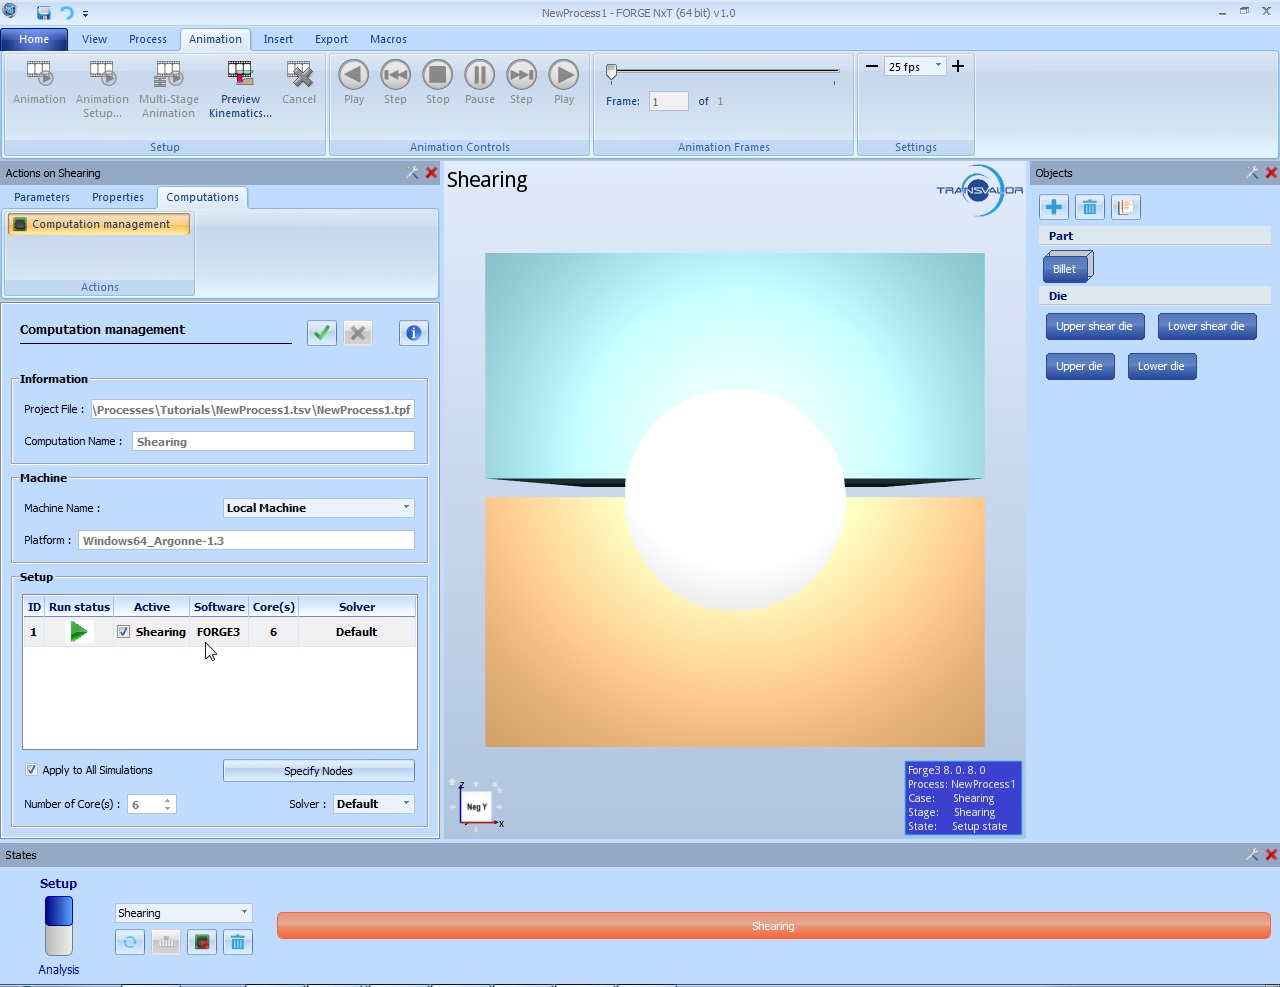
Task: Select the Upper die object
Action: (x=1080, y=366)
